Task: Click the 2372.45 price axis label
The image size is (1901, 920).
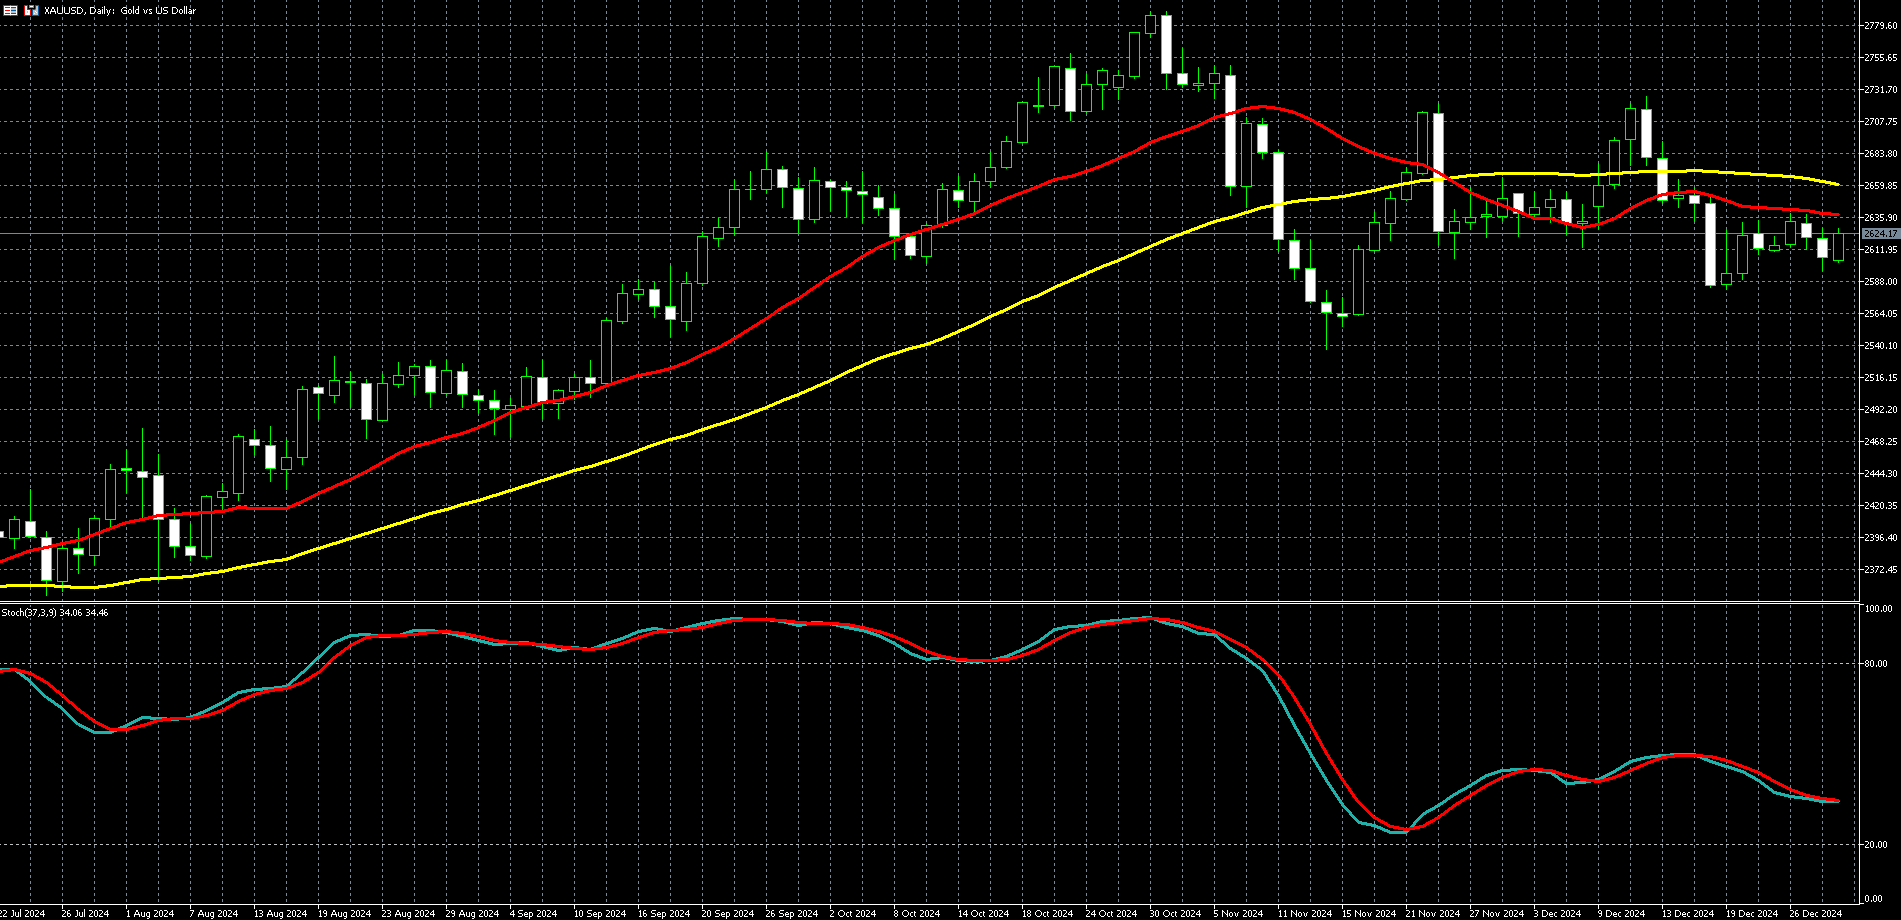Action: click(1881, 570)
